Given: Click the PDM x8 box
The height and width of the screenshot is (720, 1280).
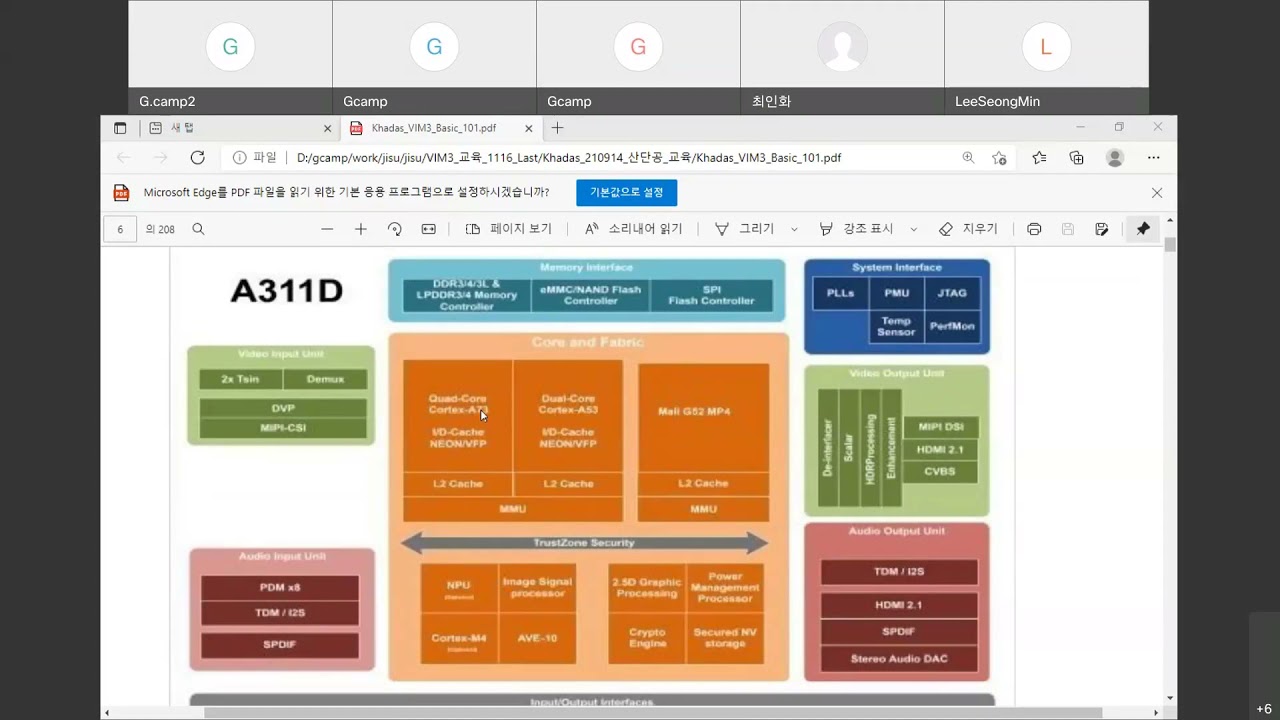Looking at the screenshot, I should click(280, 587).
